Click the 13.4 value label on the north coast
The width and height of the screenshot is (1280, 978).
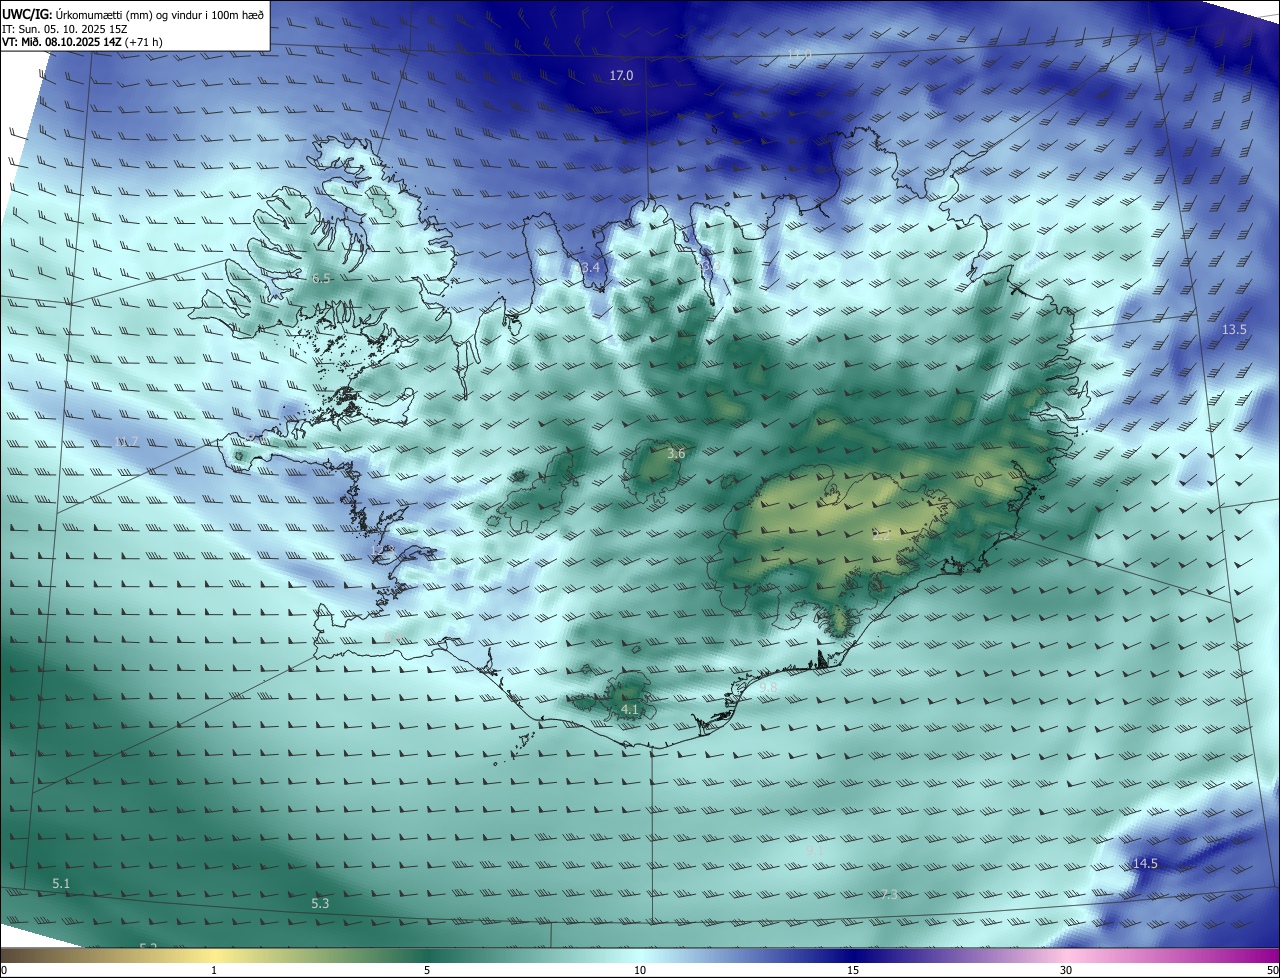click(588, 267)
